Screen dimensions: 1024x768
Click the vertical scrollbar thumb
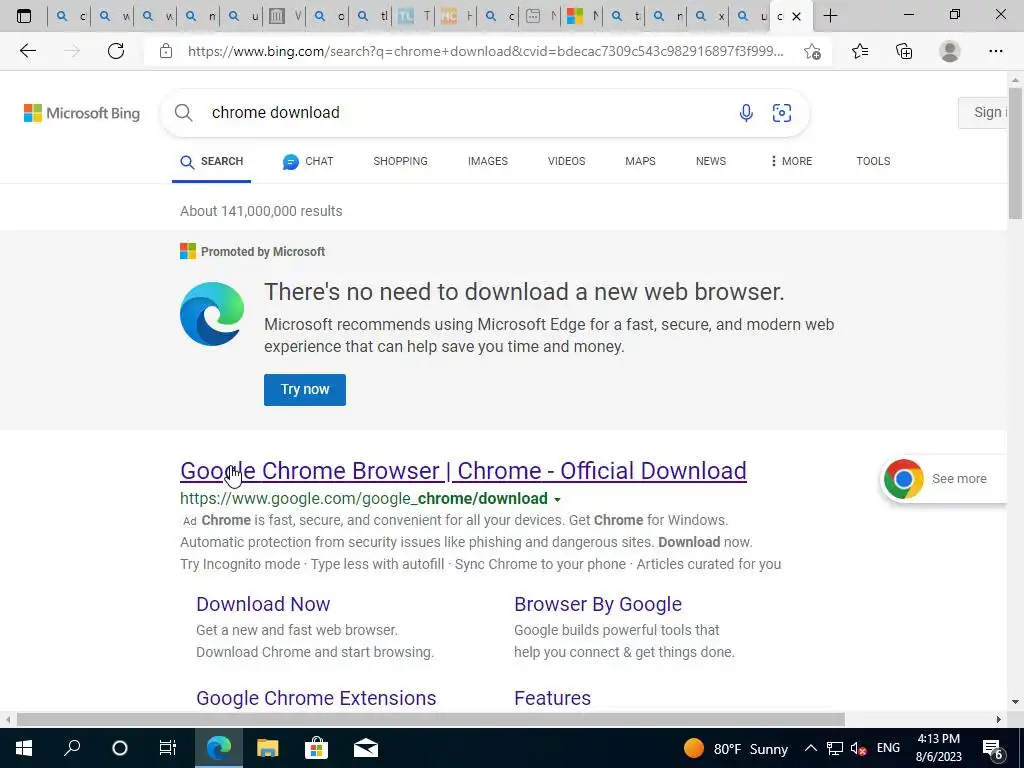pos(1016,154)
